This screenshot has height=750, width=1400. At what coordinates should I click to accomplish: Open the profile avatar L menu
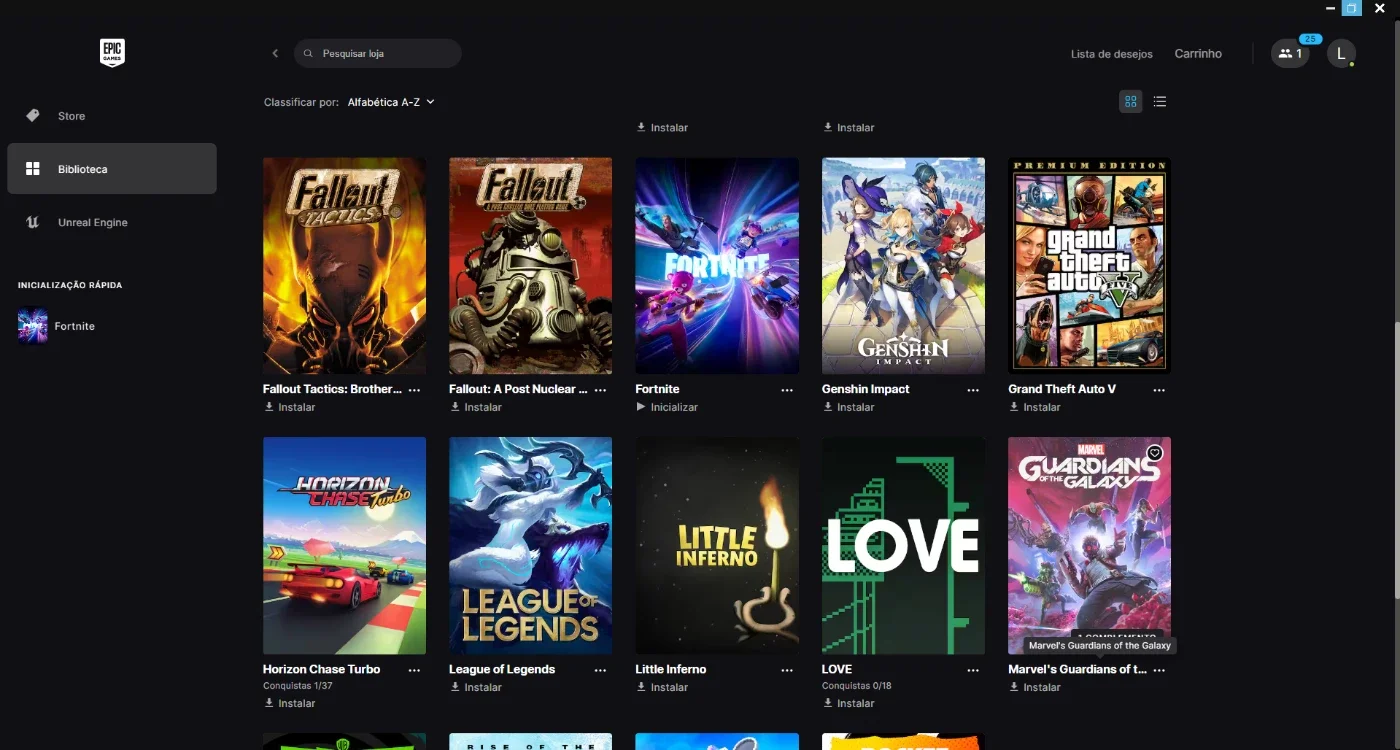(1341, 54)
